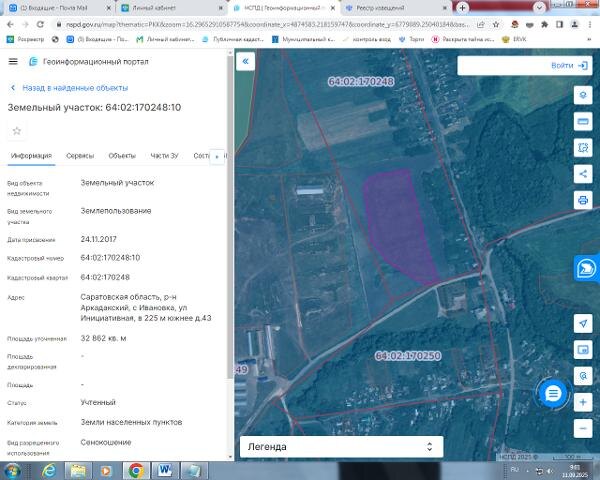Activate the area selection search tool

583,147
